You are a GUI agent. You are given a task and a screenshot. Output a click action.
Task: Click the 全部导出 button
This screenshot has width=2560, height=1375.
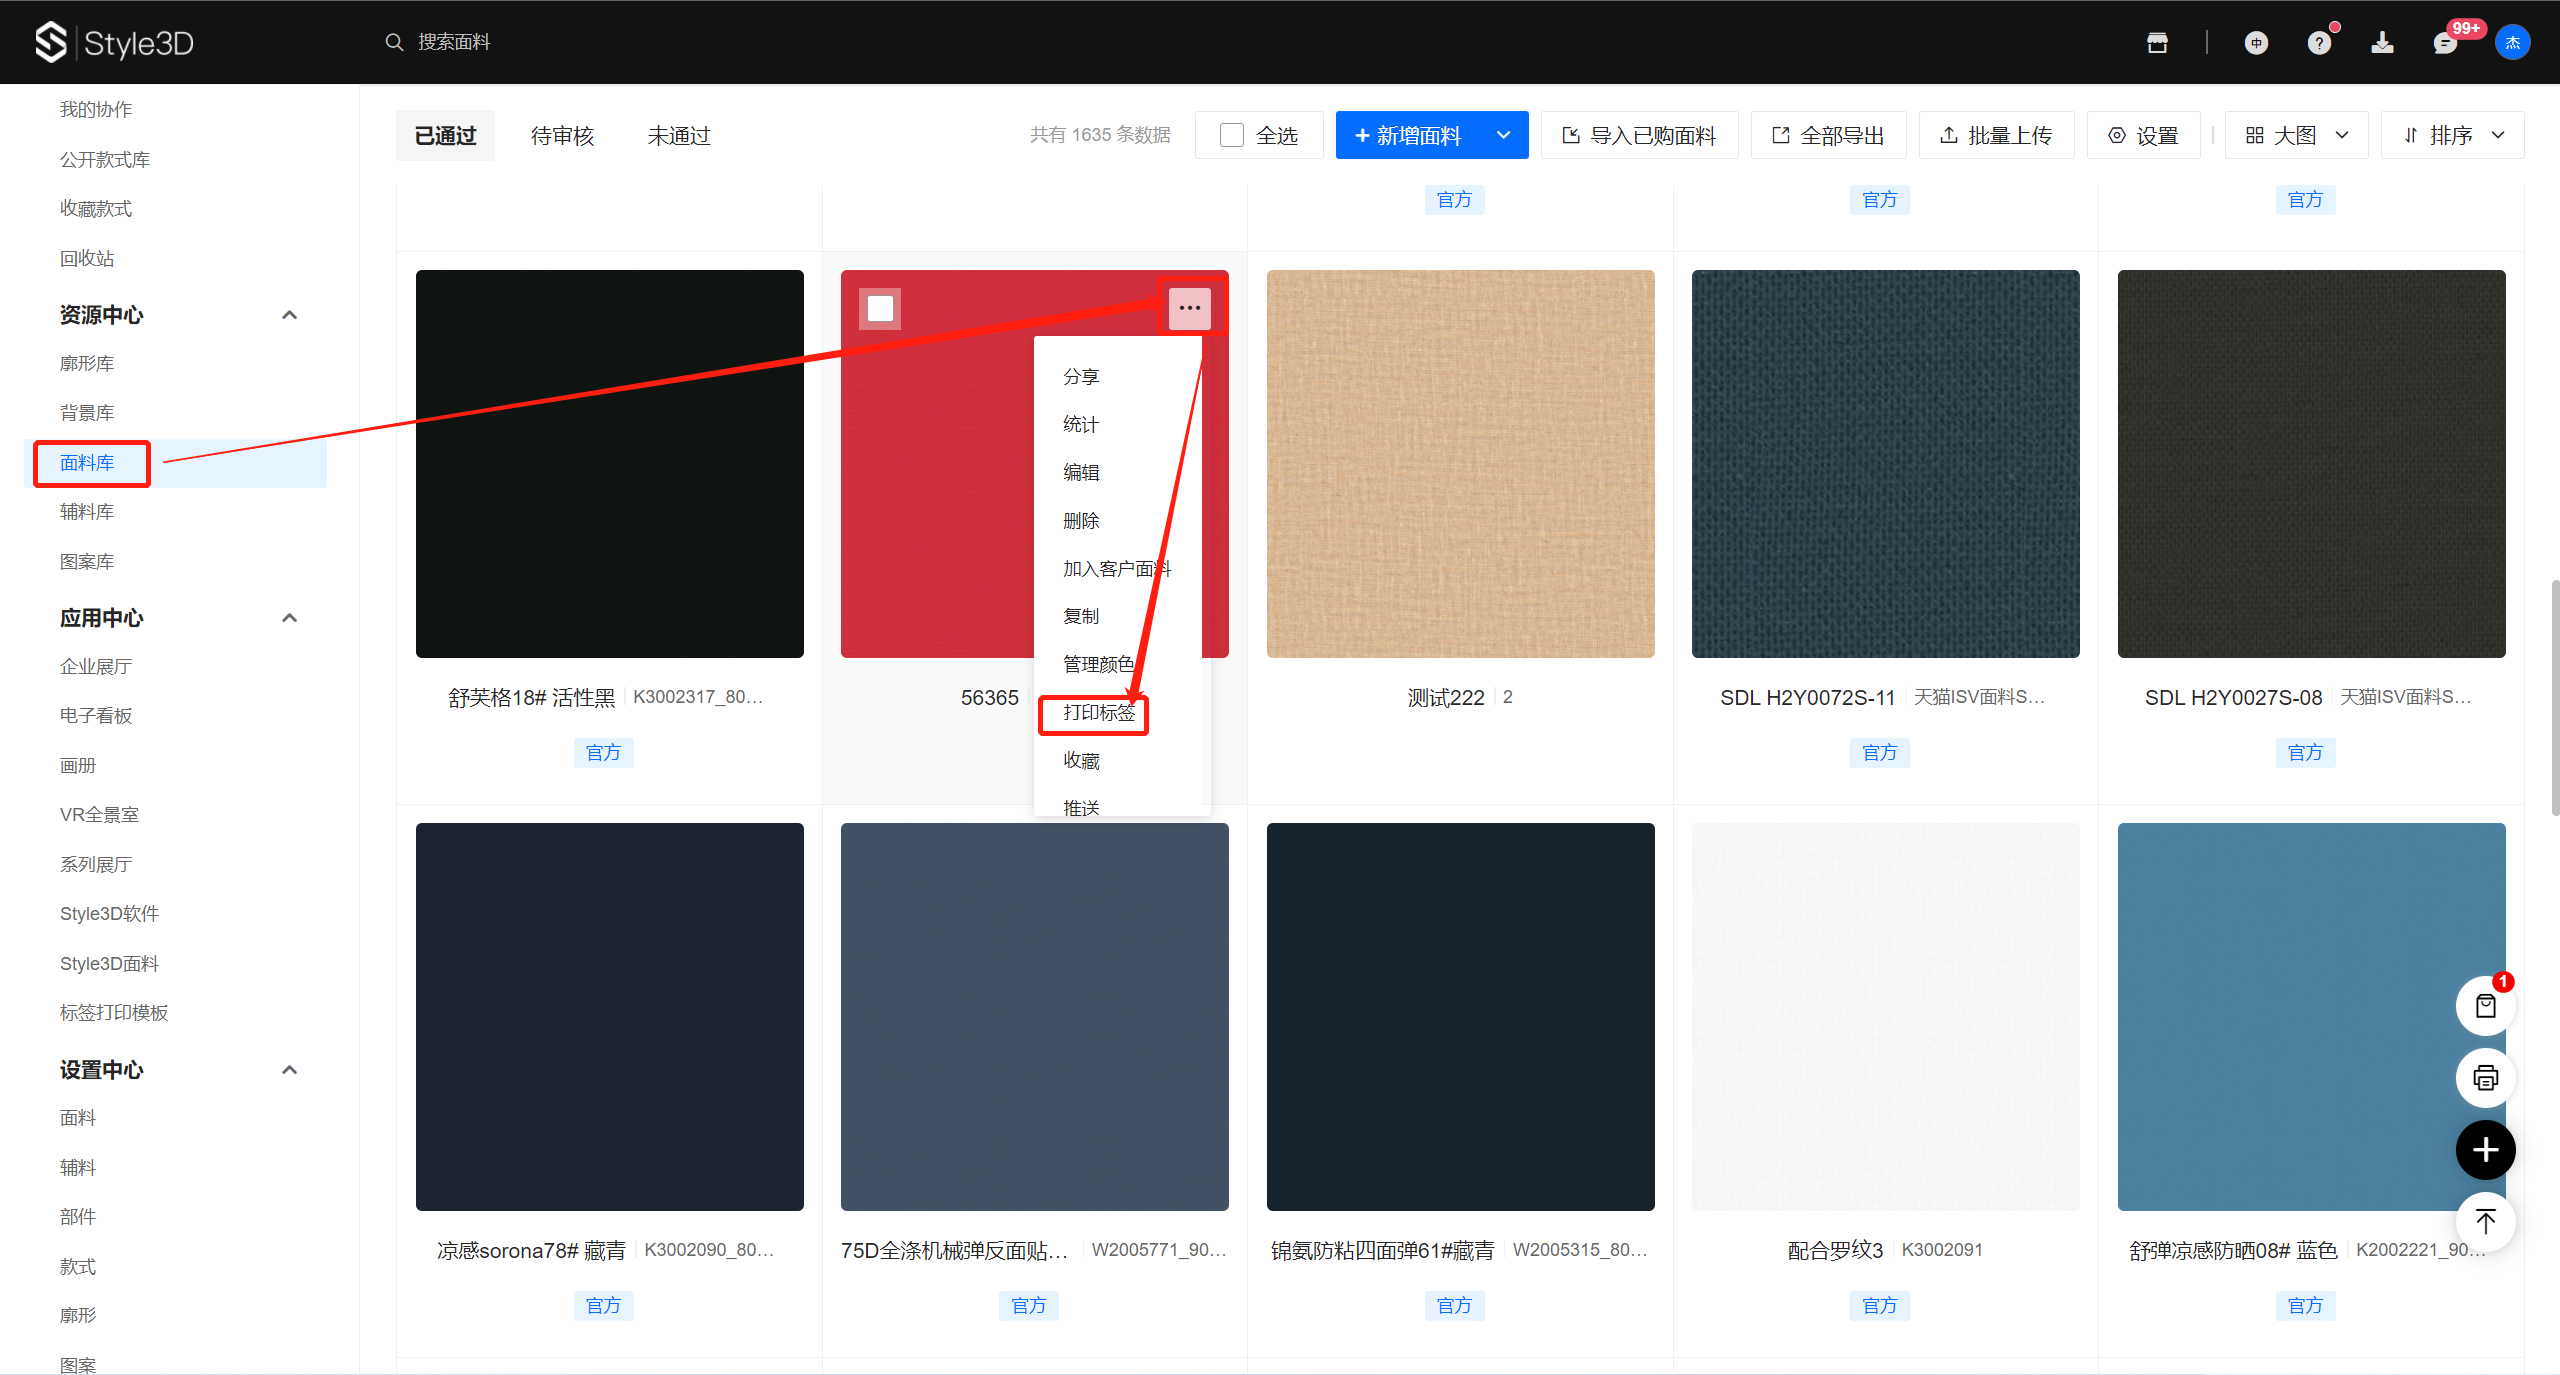click(1828, 135)
